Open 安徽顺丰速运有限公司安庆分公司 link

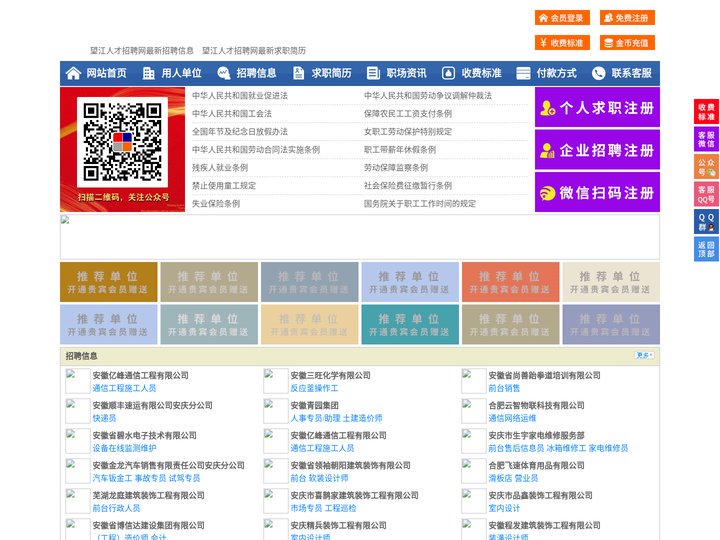[152, 405]
